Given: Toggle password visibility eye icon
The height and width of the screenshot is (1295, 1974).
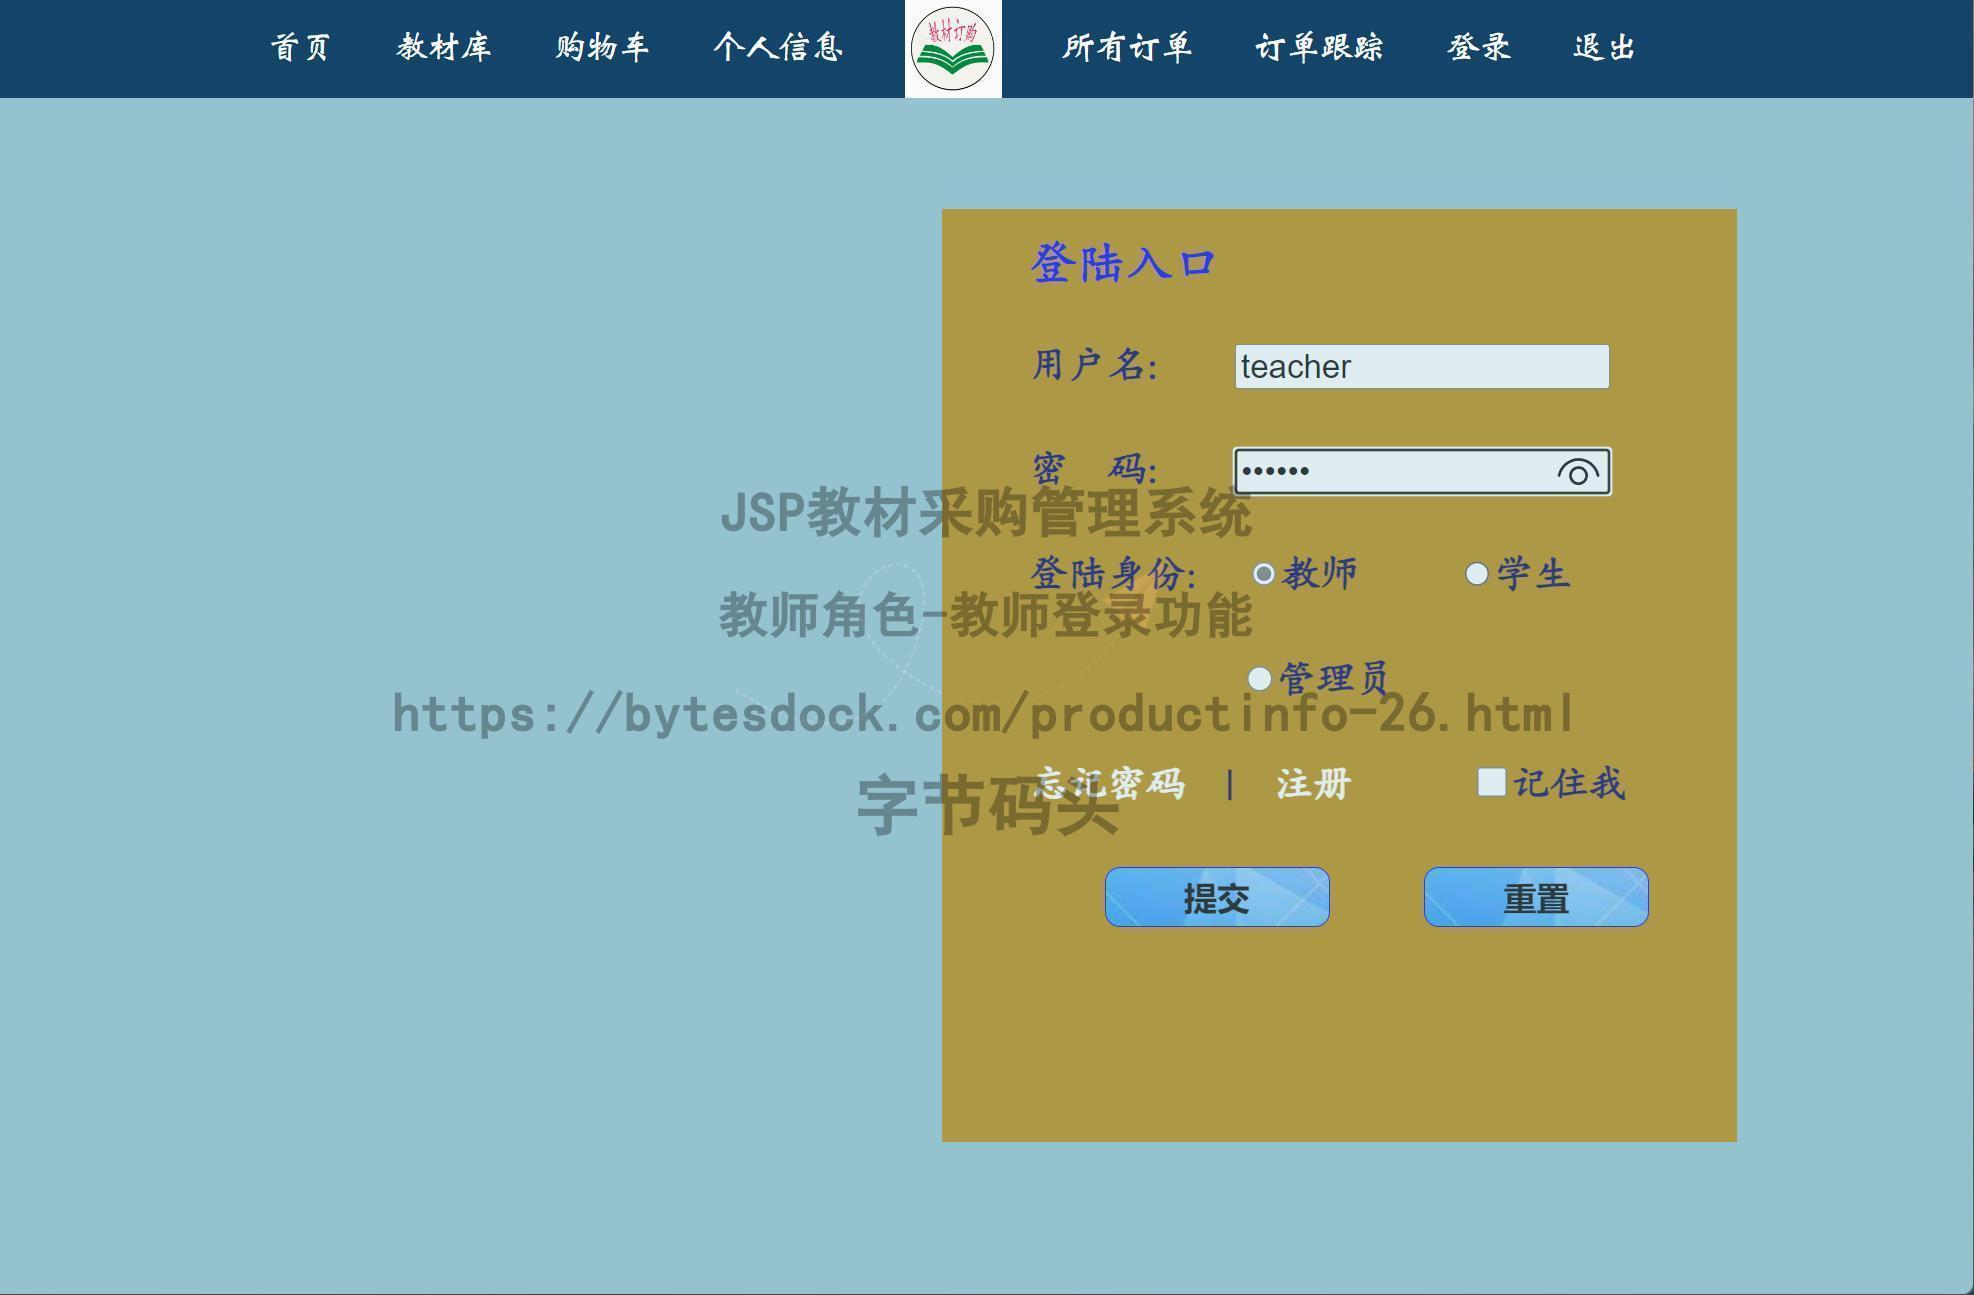Looking at the screenshot, I should point(1579,470).
